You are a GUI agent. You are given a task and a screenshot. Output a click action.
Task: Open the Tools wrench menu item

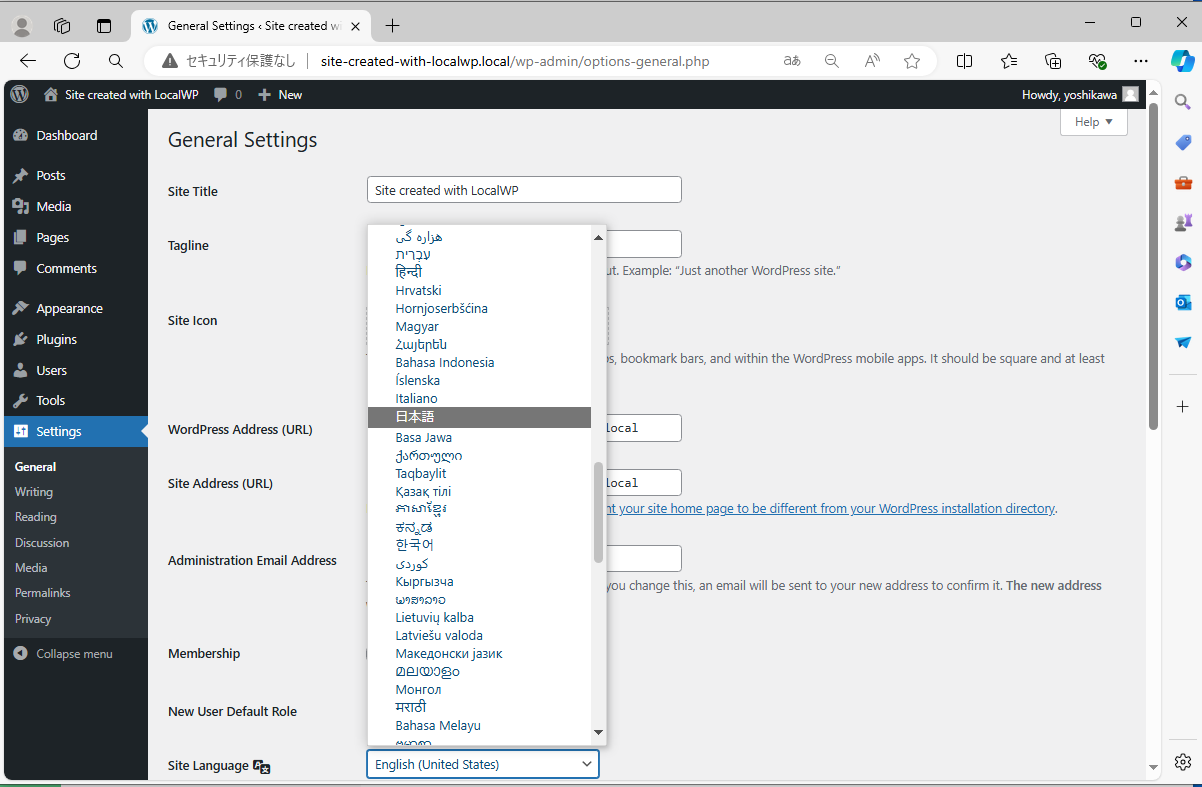point(50,400)
